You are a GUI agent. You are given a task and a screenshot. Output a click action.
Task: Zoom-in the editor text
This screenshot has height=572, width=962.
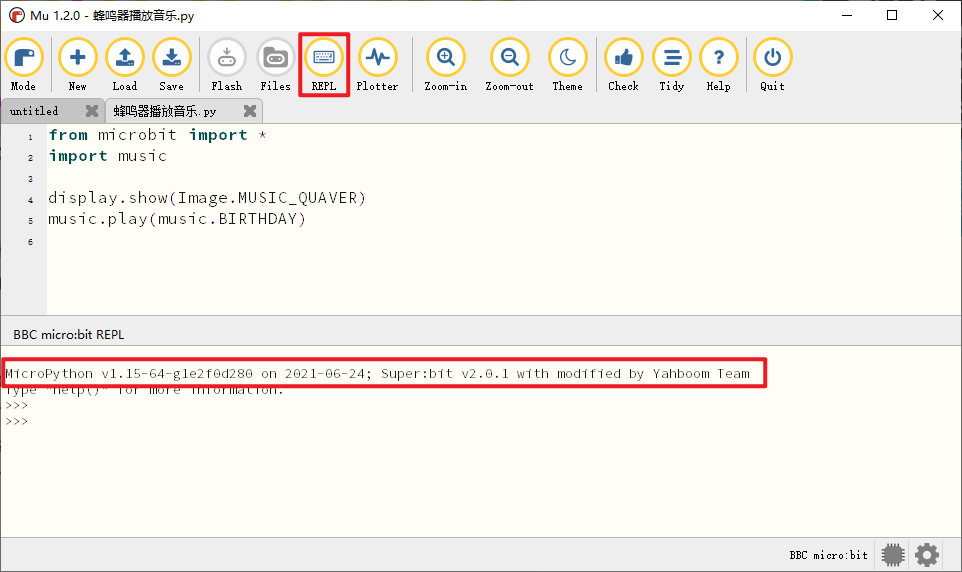[445, 64]
